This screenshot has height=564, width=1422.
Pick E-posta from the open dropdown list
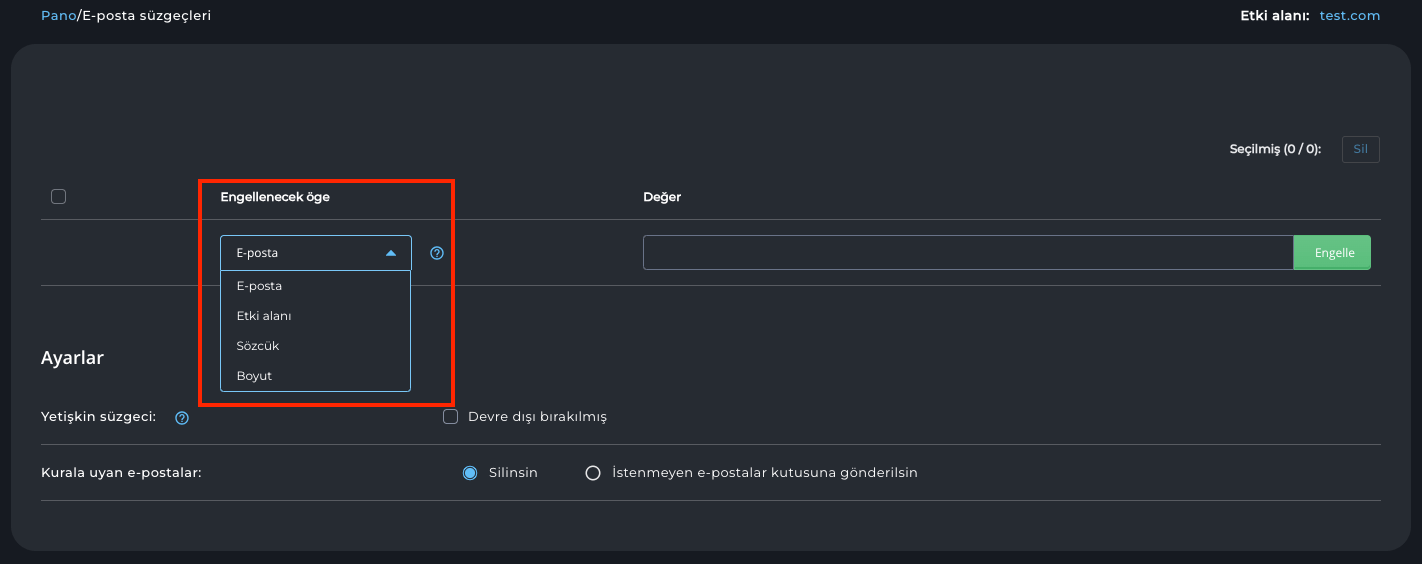259,286
